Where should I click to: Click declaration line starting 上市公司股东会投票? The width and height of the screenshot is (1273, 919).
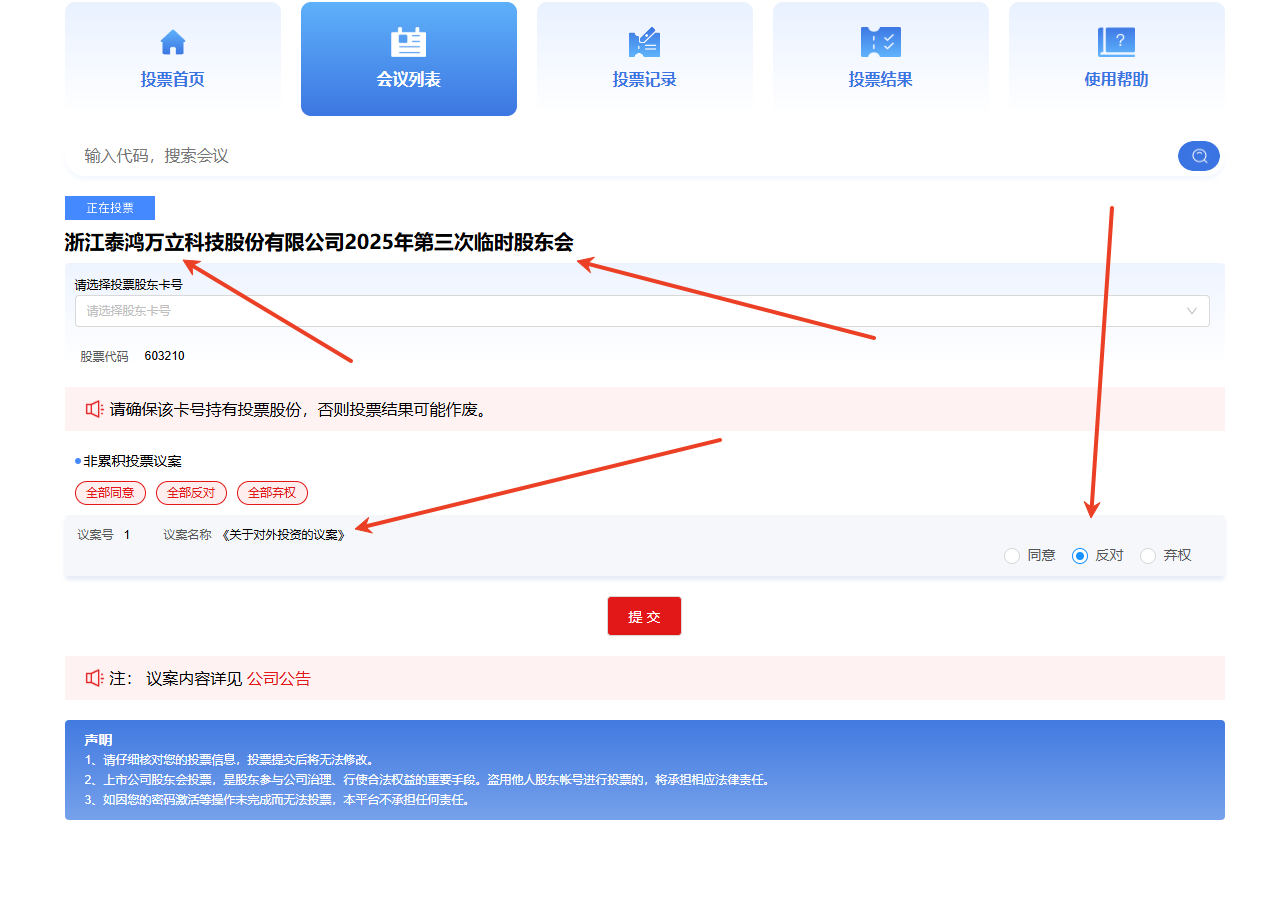tap(427, 780)
